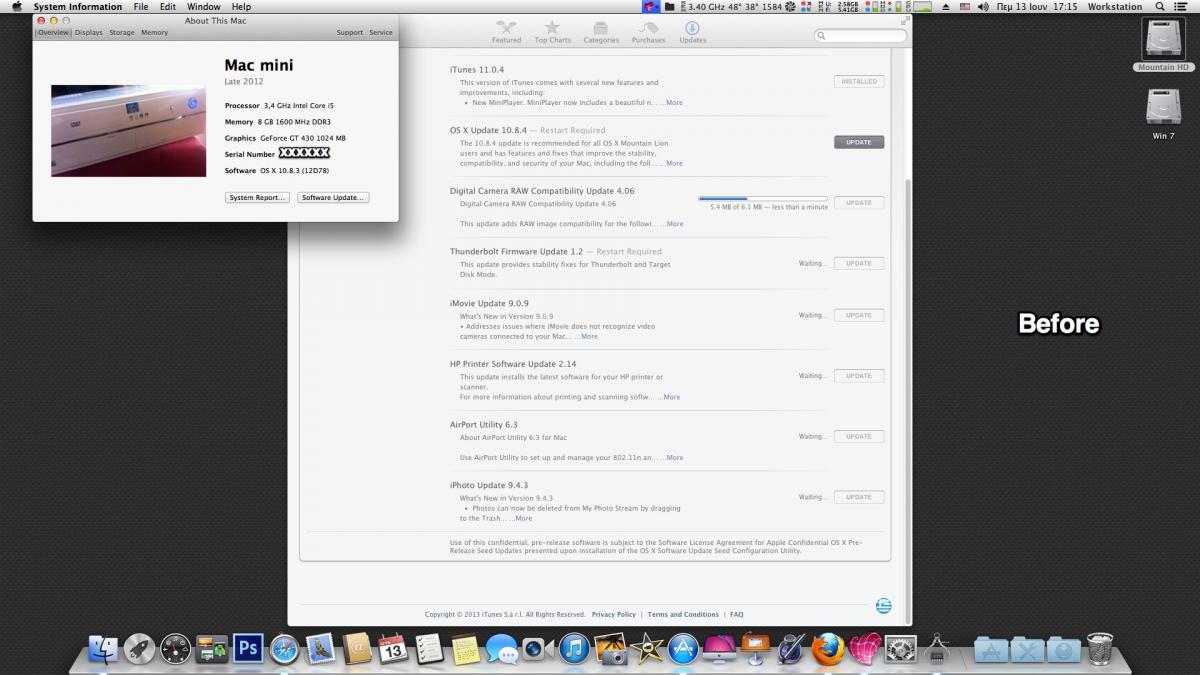Open Reminders checklist icon in Dock

429,649
